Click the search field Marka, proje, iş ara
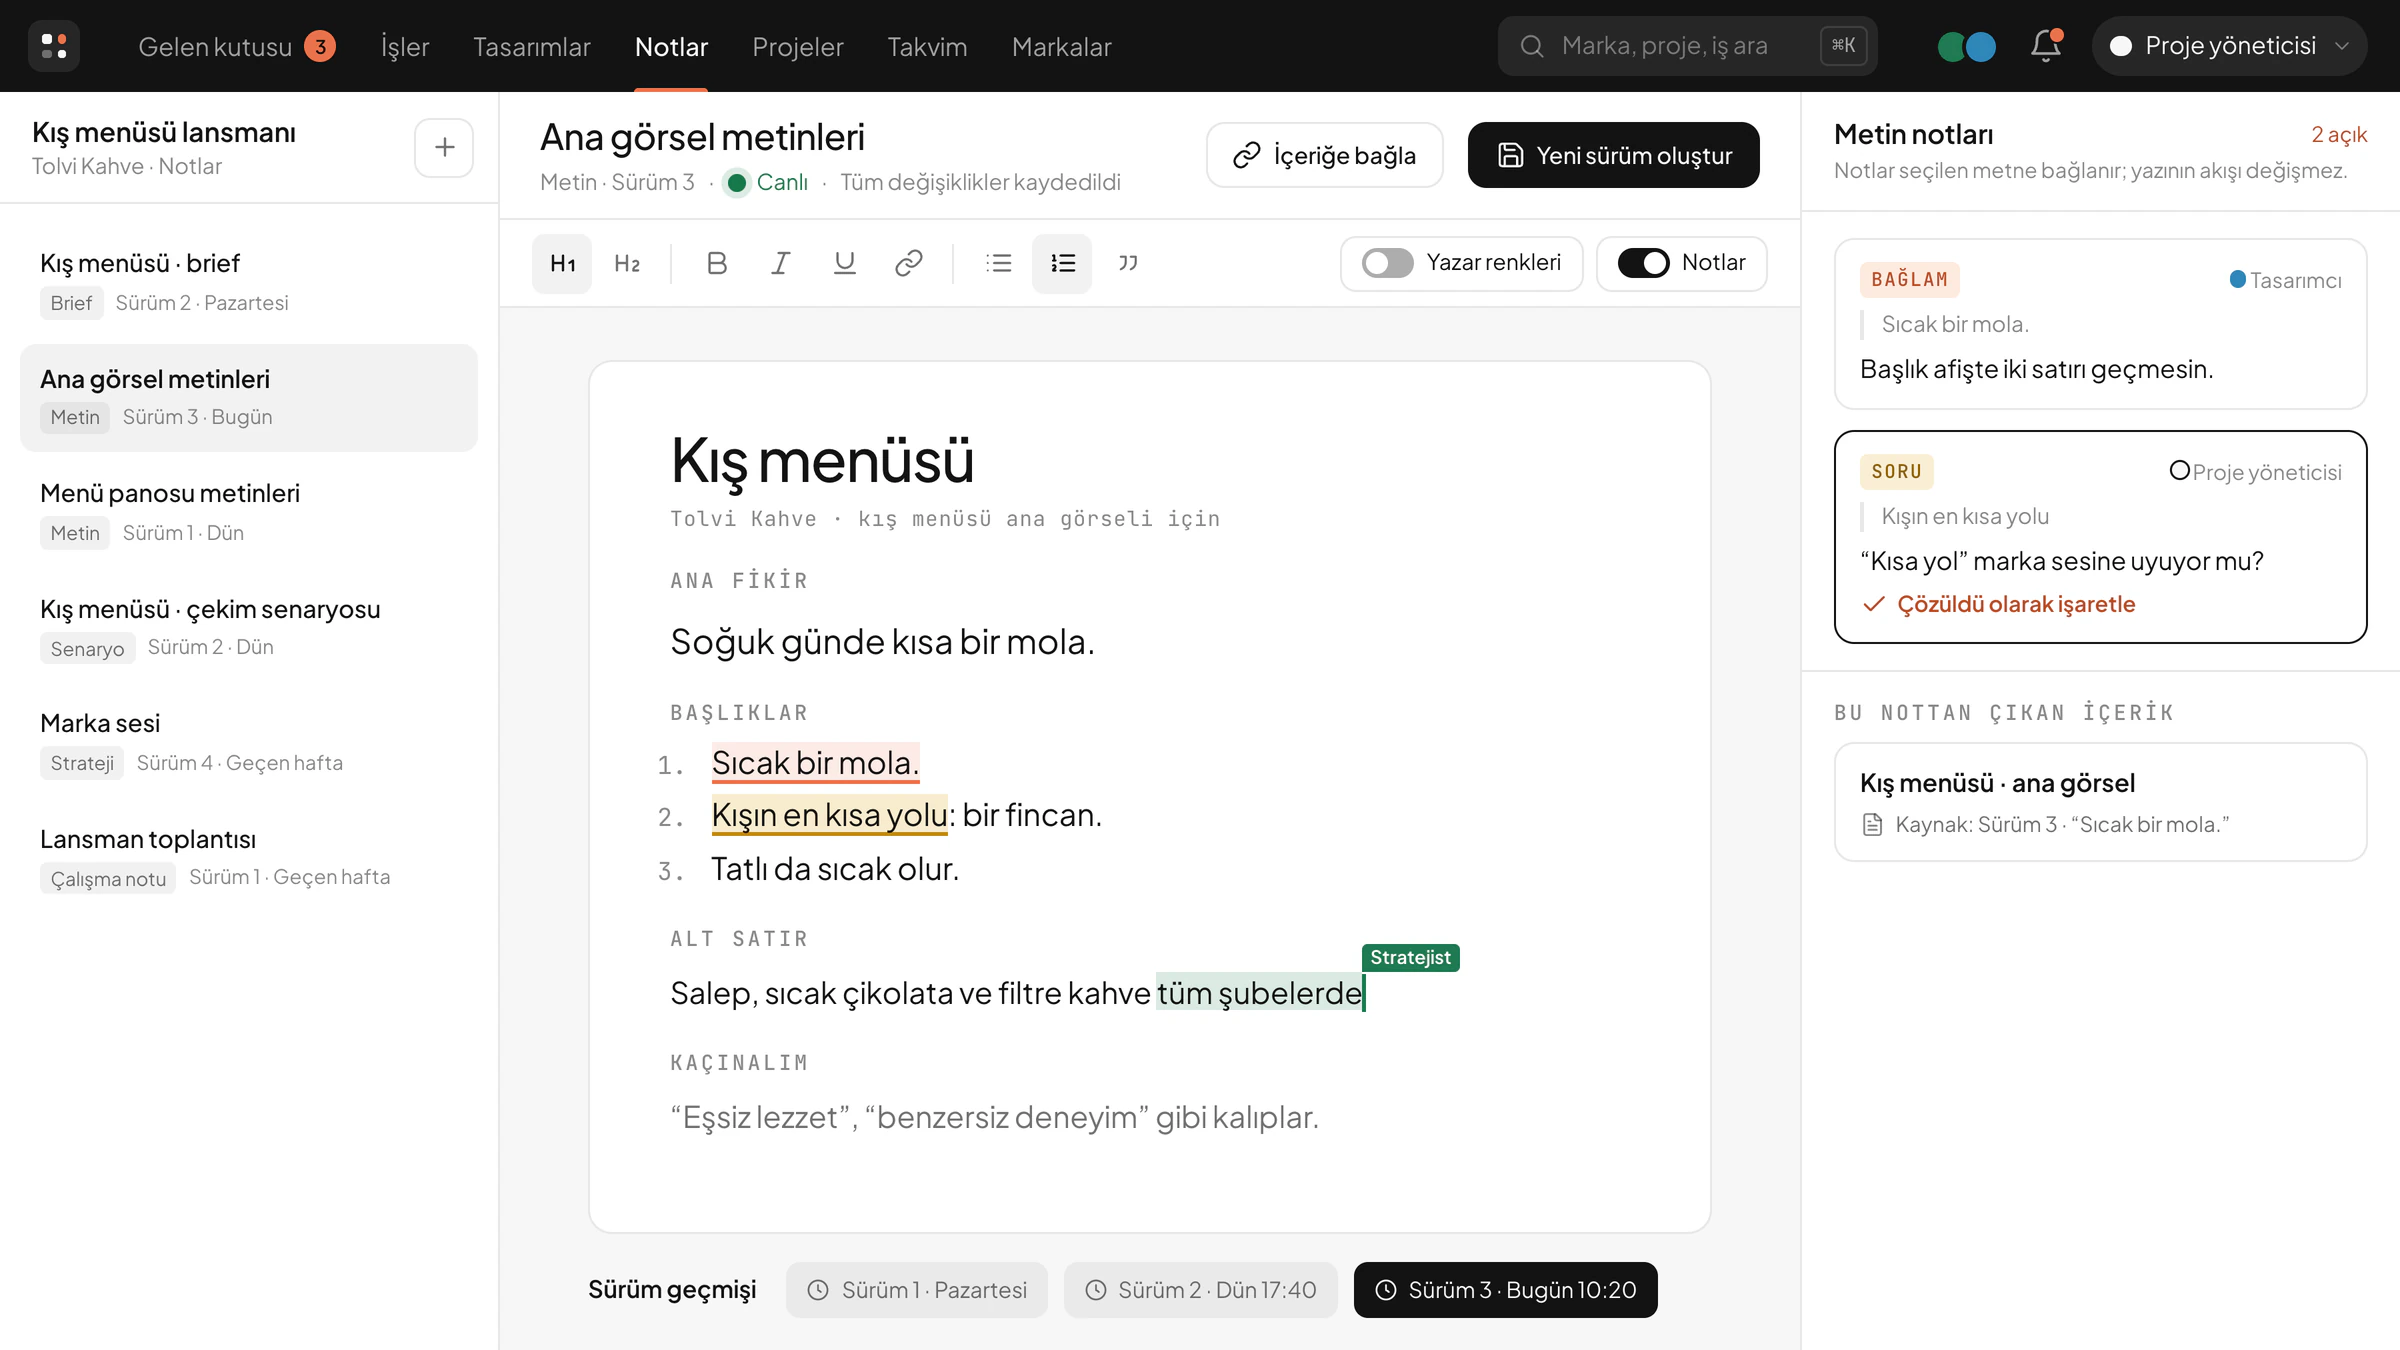 coord(1687,46)
